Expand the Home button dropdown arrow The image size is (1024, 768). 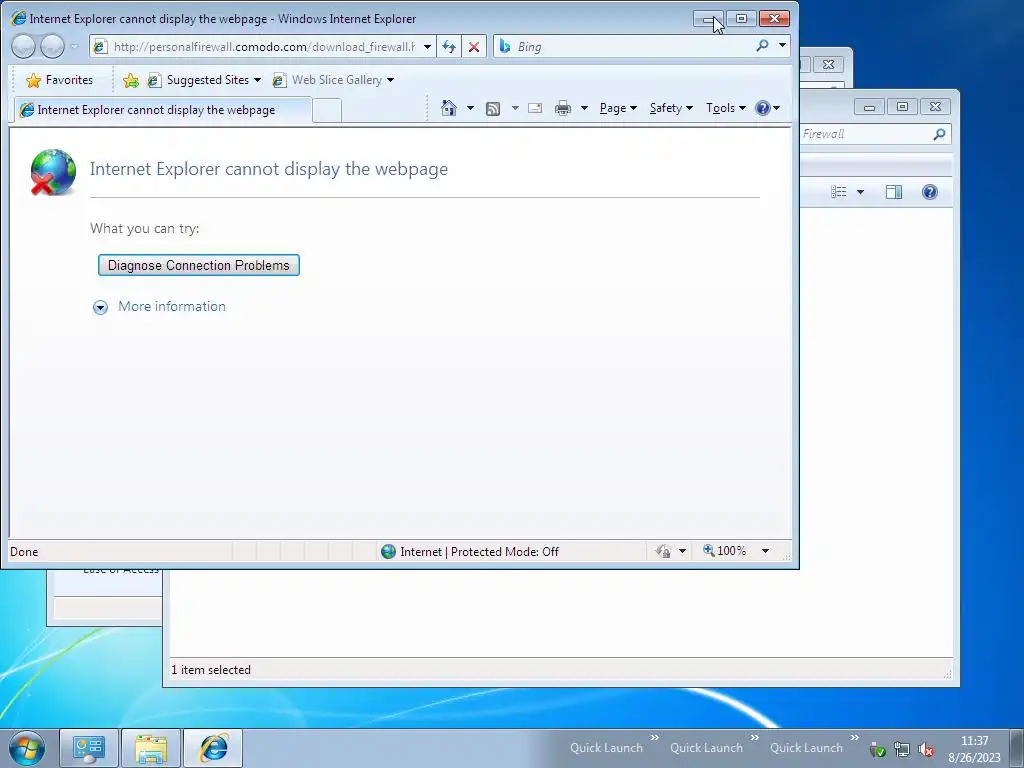pyautogui.click(x=470, y=108)
